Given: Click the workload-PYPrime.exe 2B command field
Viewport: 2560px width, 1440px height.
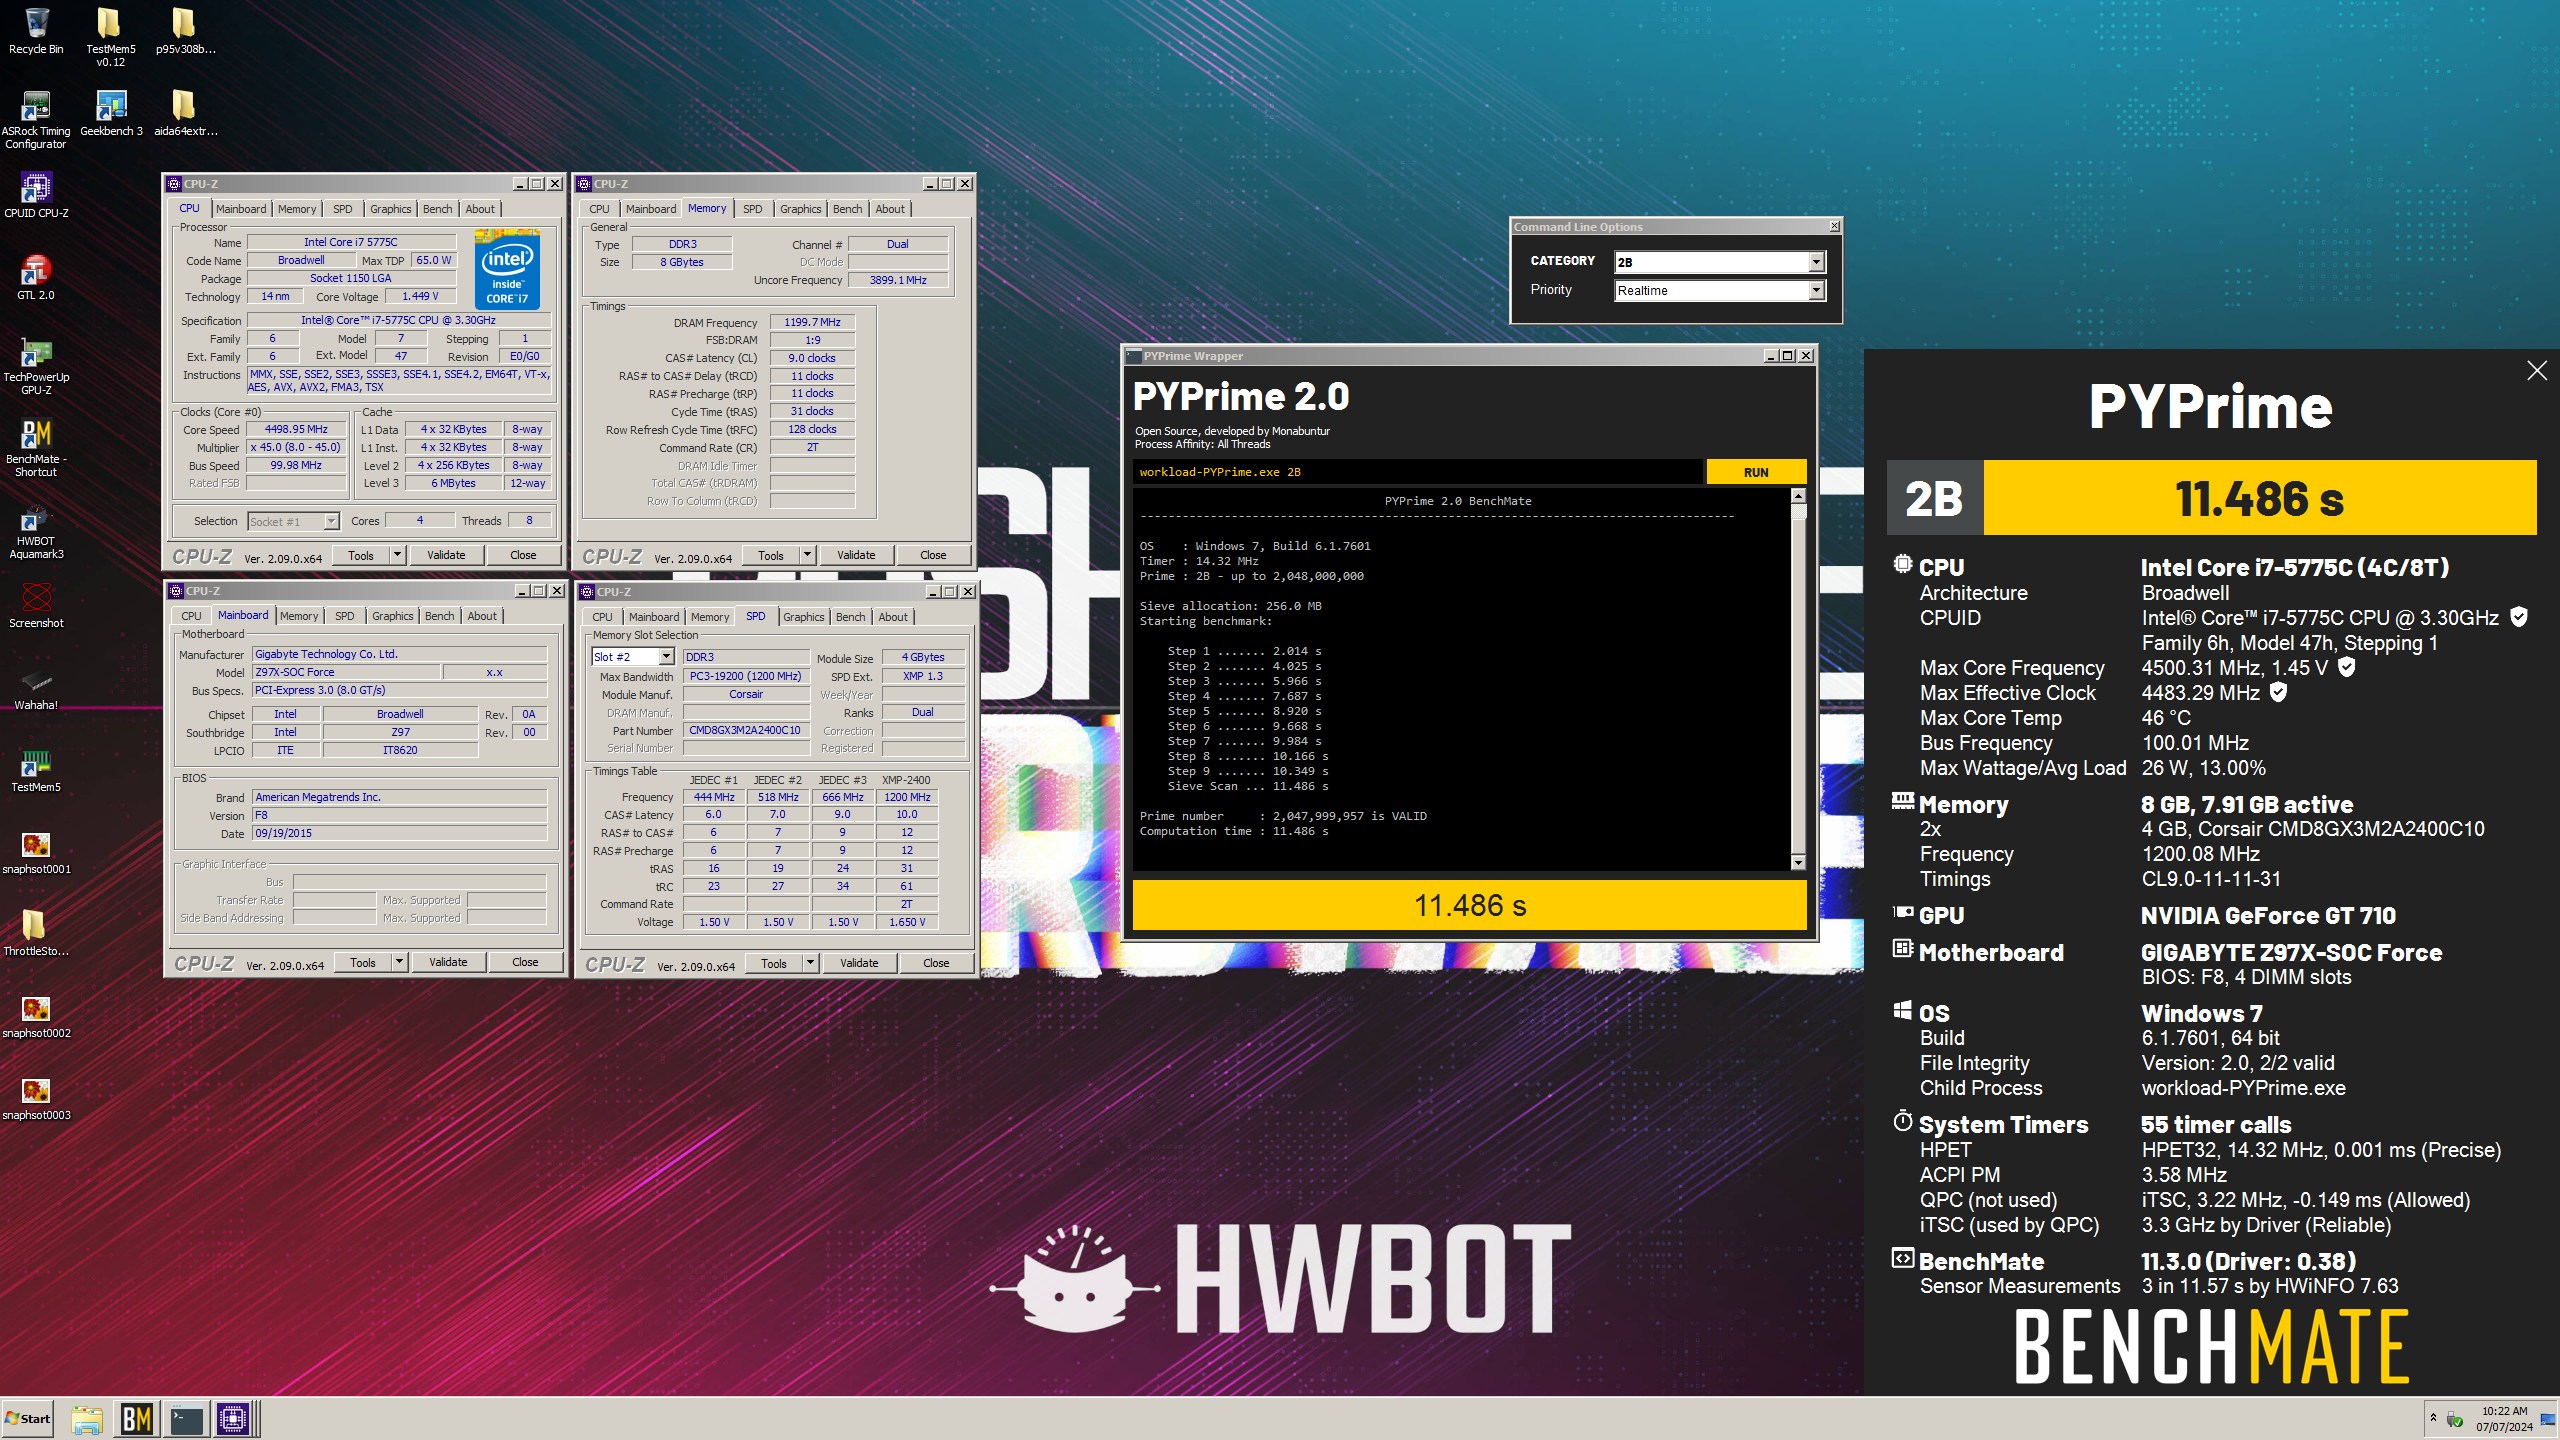Looking at the screenshot, I should (x=1417, y=472).
